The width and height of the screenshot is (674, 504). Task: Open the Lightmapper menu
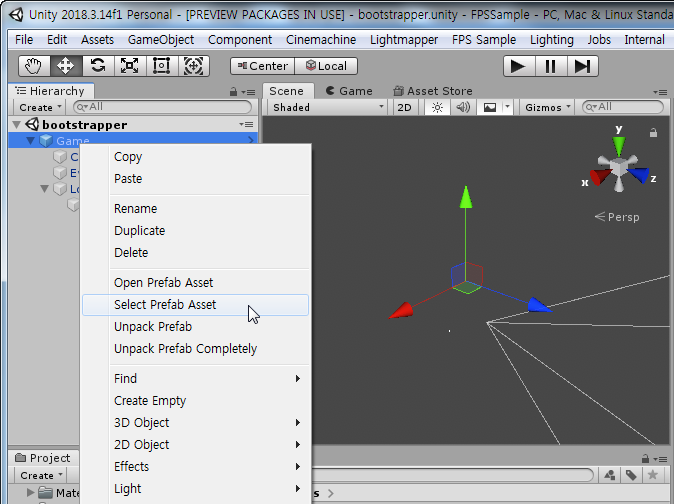404,40
